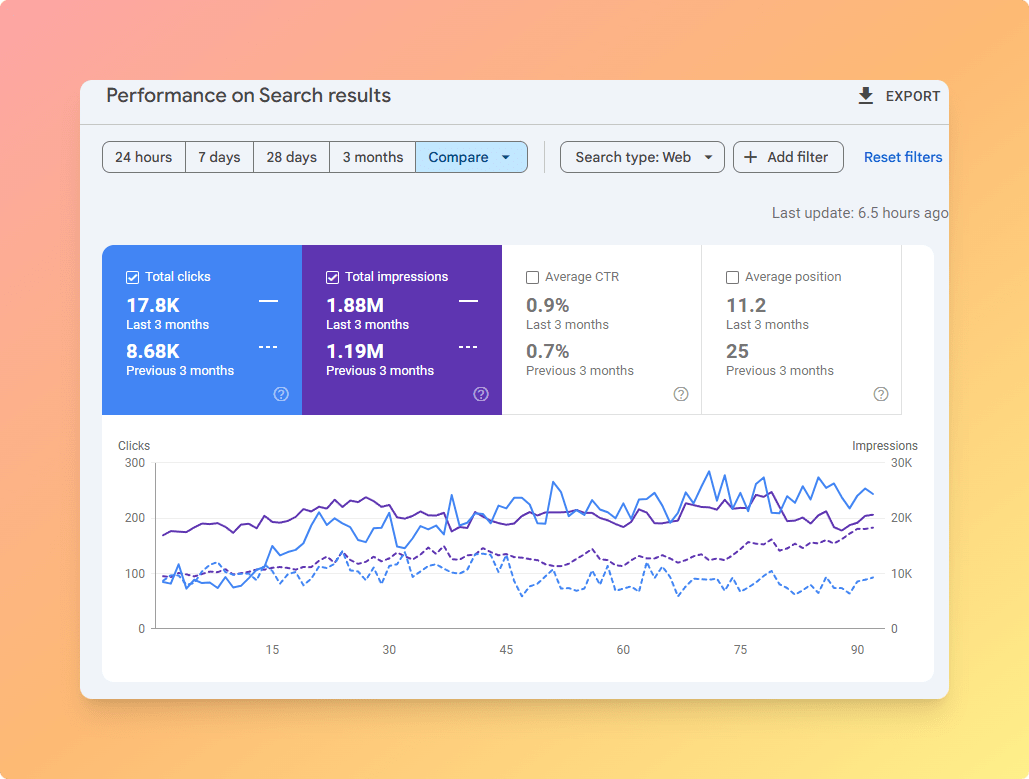Click the Export download icon
This screenshot has height=779, width=1029.
click(x=866, y=96)
